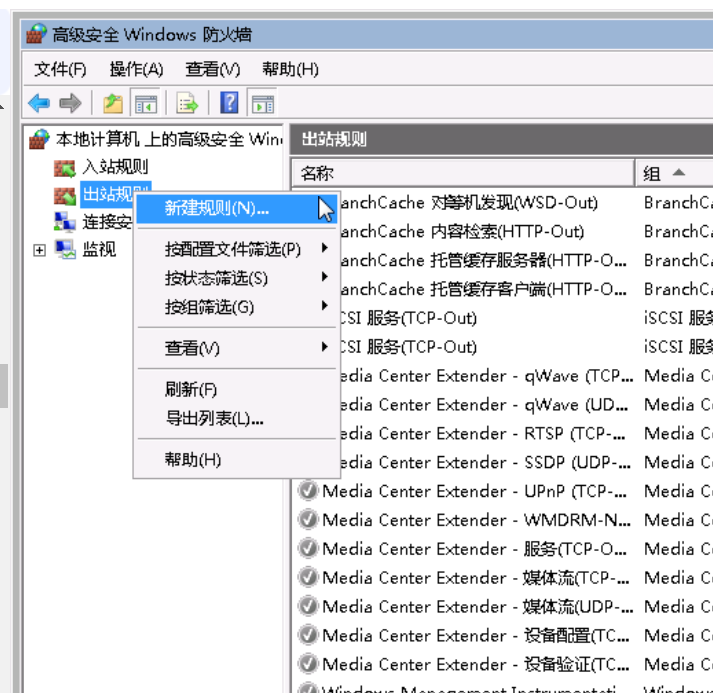This screenshot has height=693, width=713.
Task: Select Media Center Extender - 设备验证 rule name
Action: [x=476, y=664]
